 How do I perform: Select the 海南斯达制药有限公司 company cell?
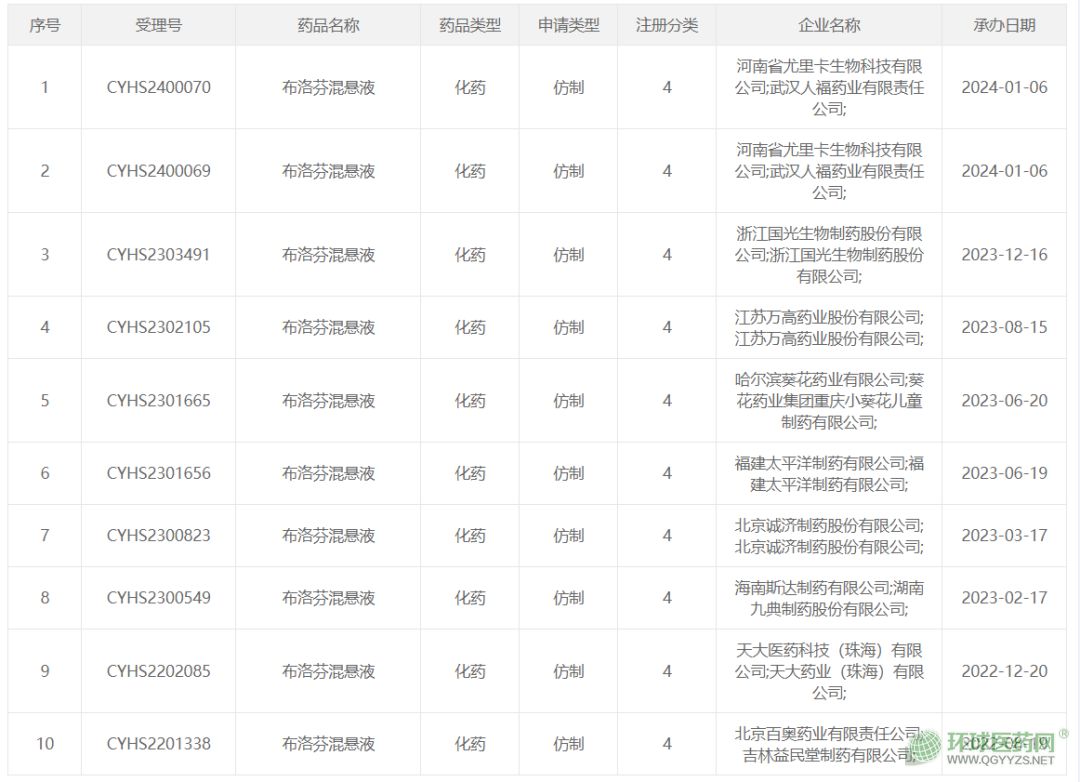[829, 598]
